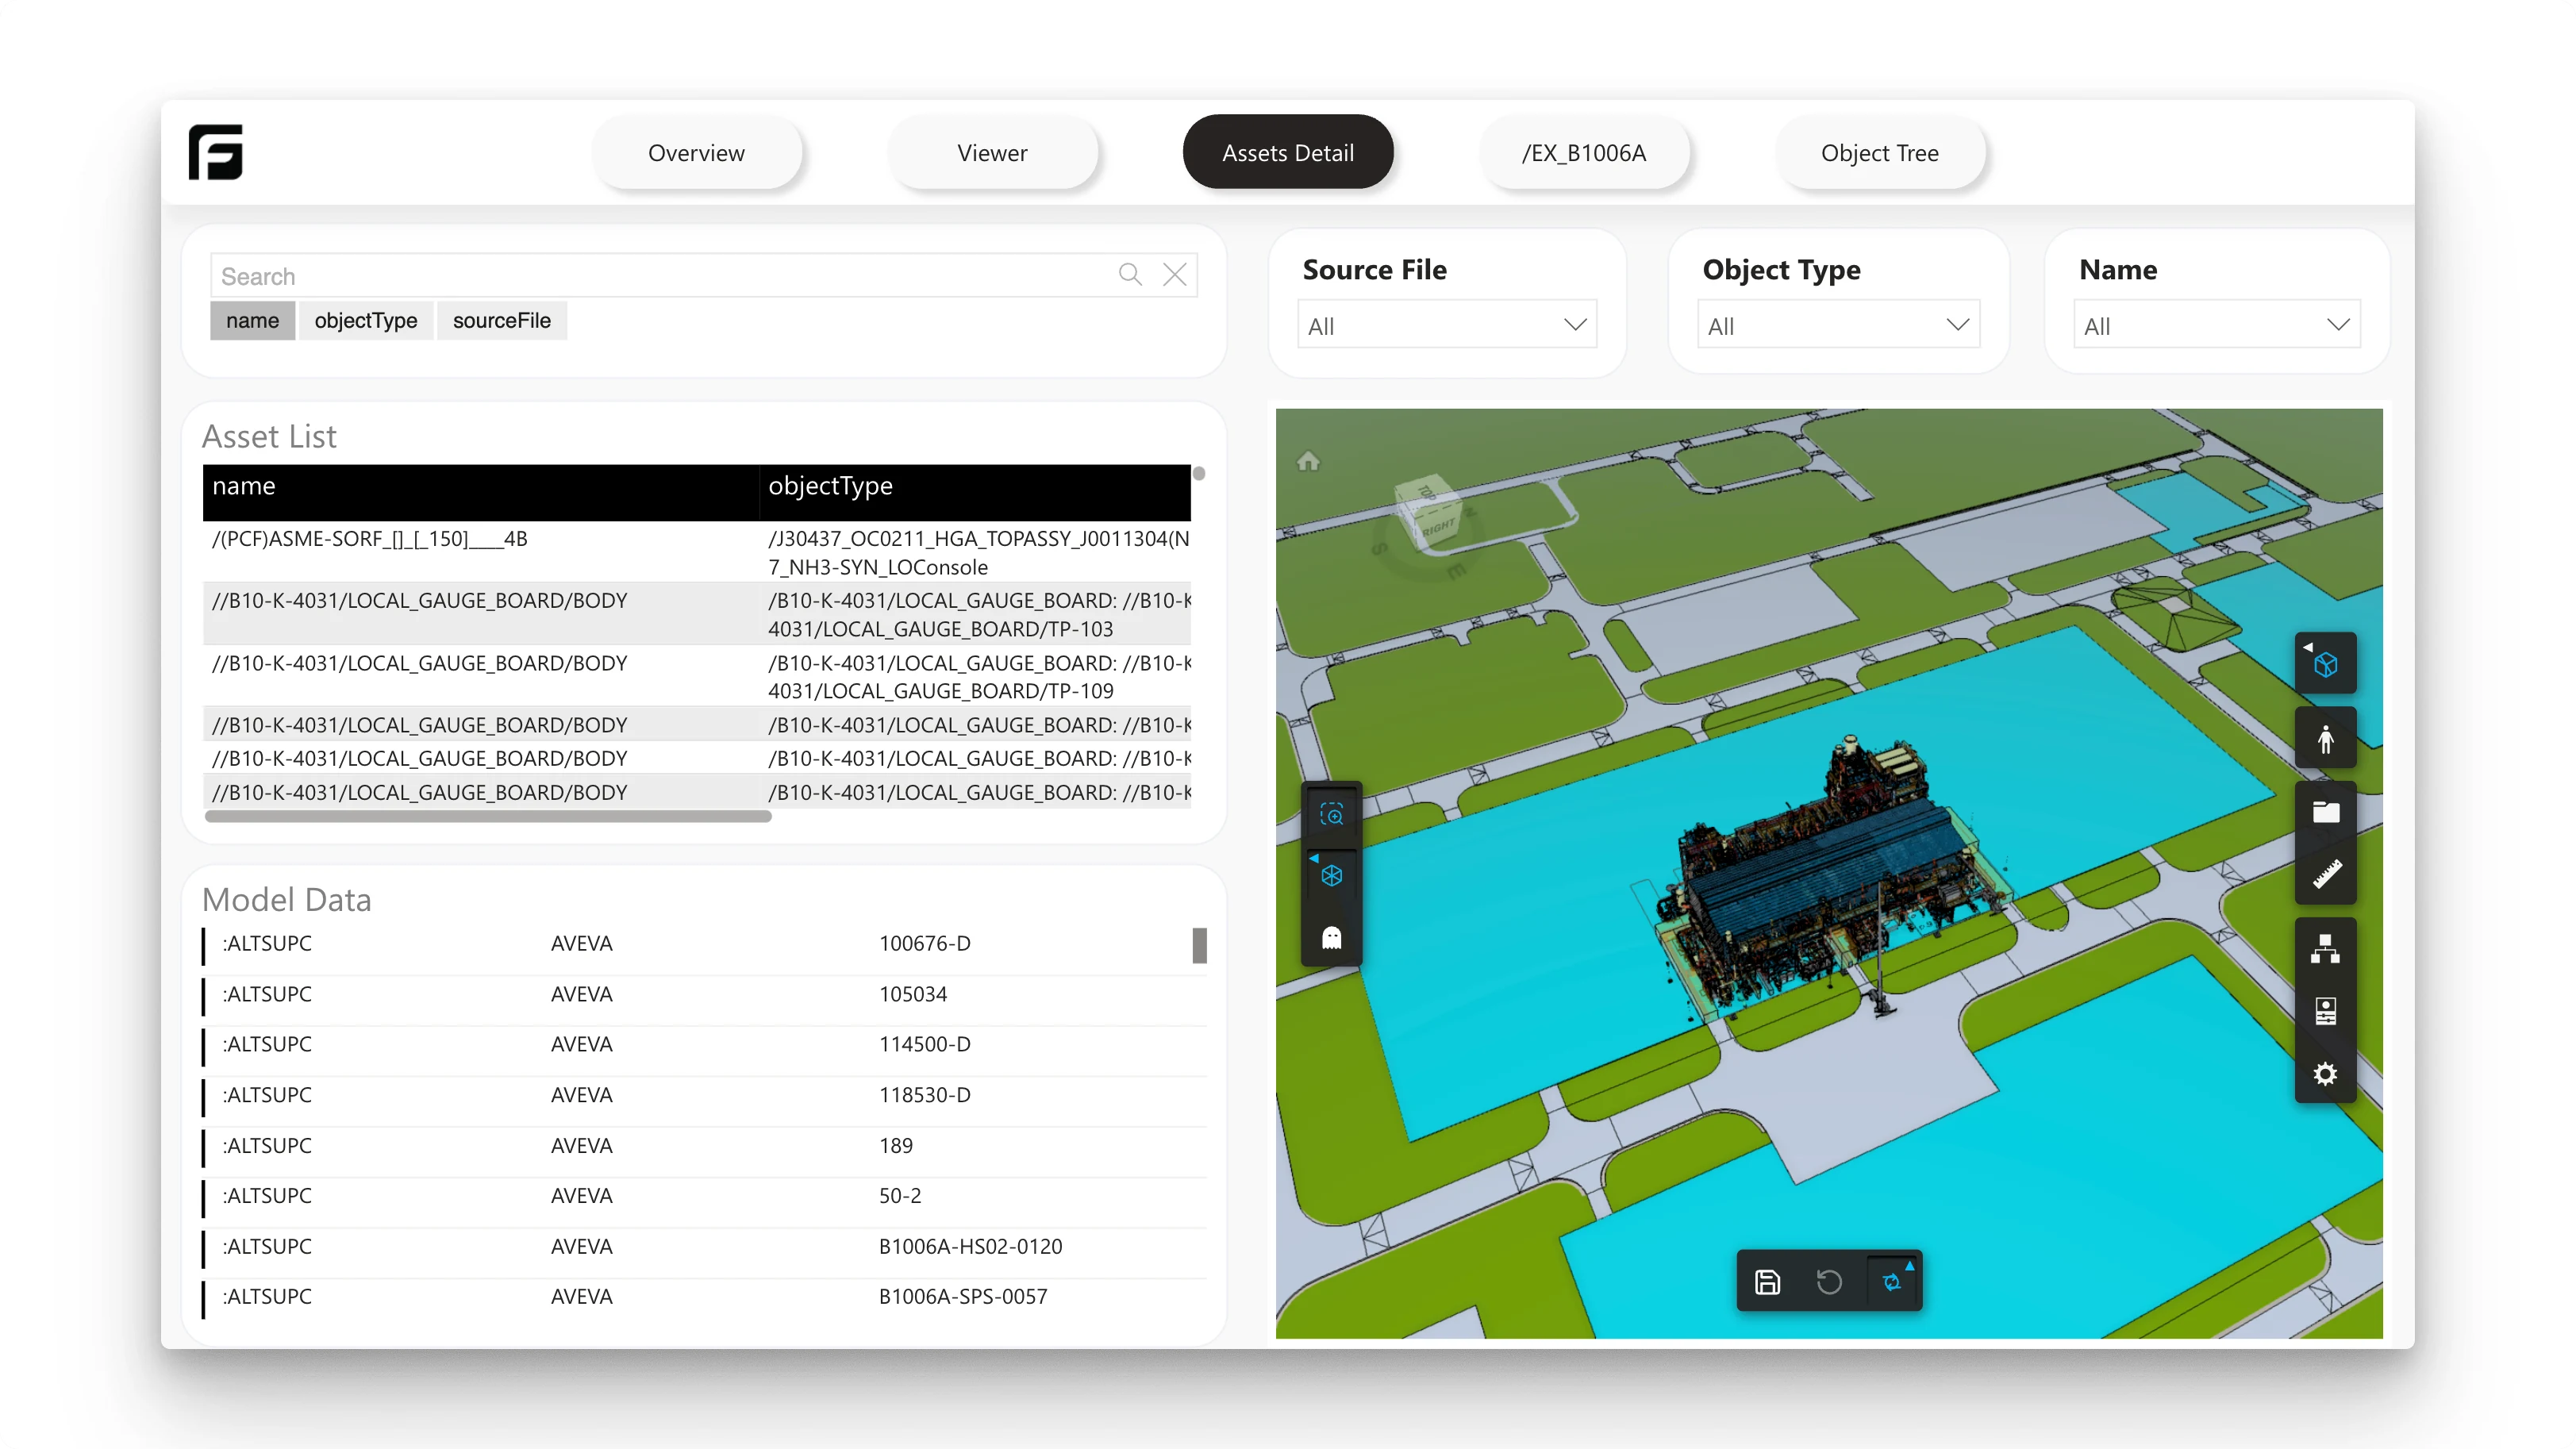Click the home view icon in 3D viewer
The image size is (2576, 1449).
tap(1308, 461)
